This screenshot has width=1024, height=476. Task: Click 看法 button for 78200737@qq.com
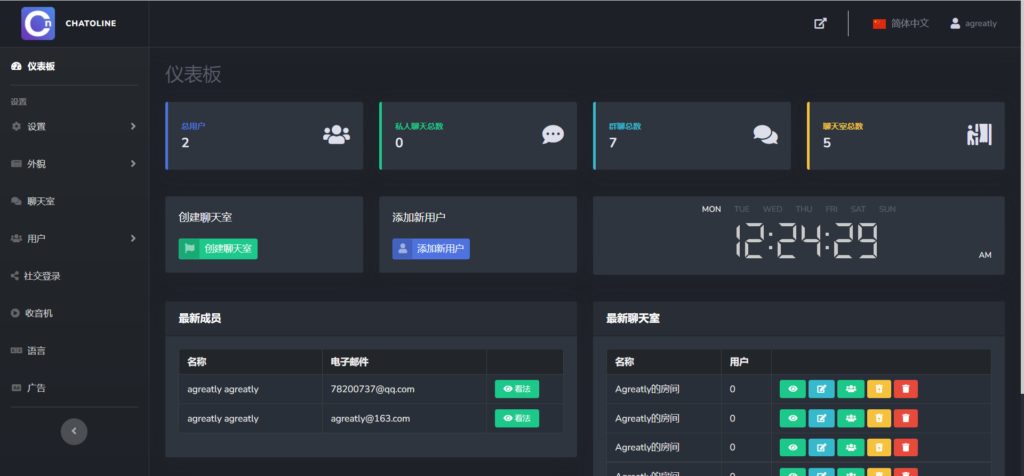516,389
